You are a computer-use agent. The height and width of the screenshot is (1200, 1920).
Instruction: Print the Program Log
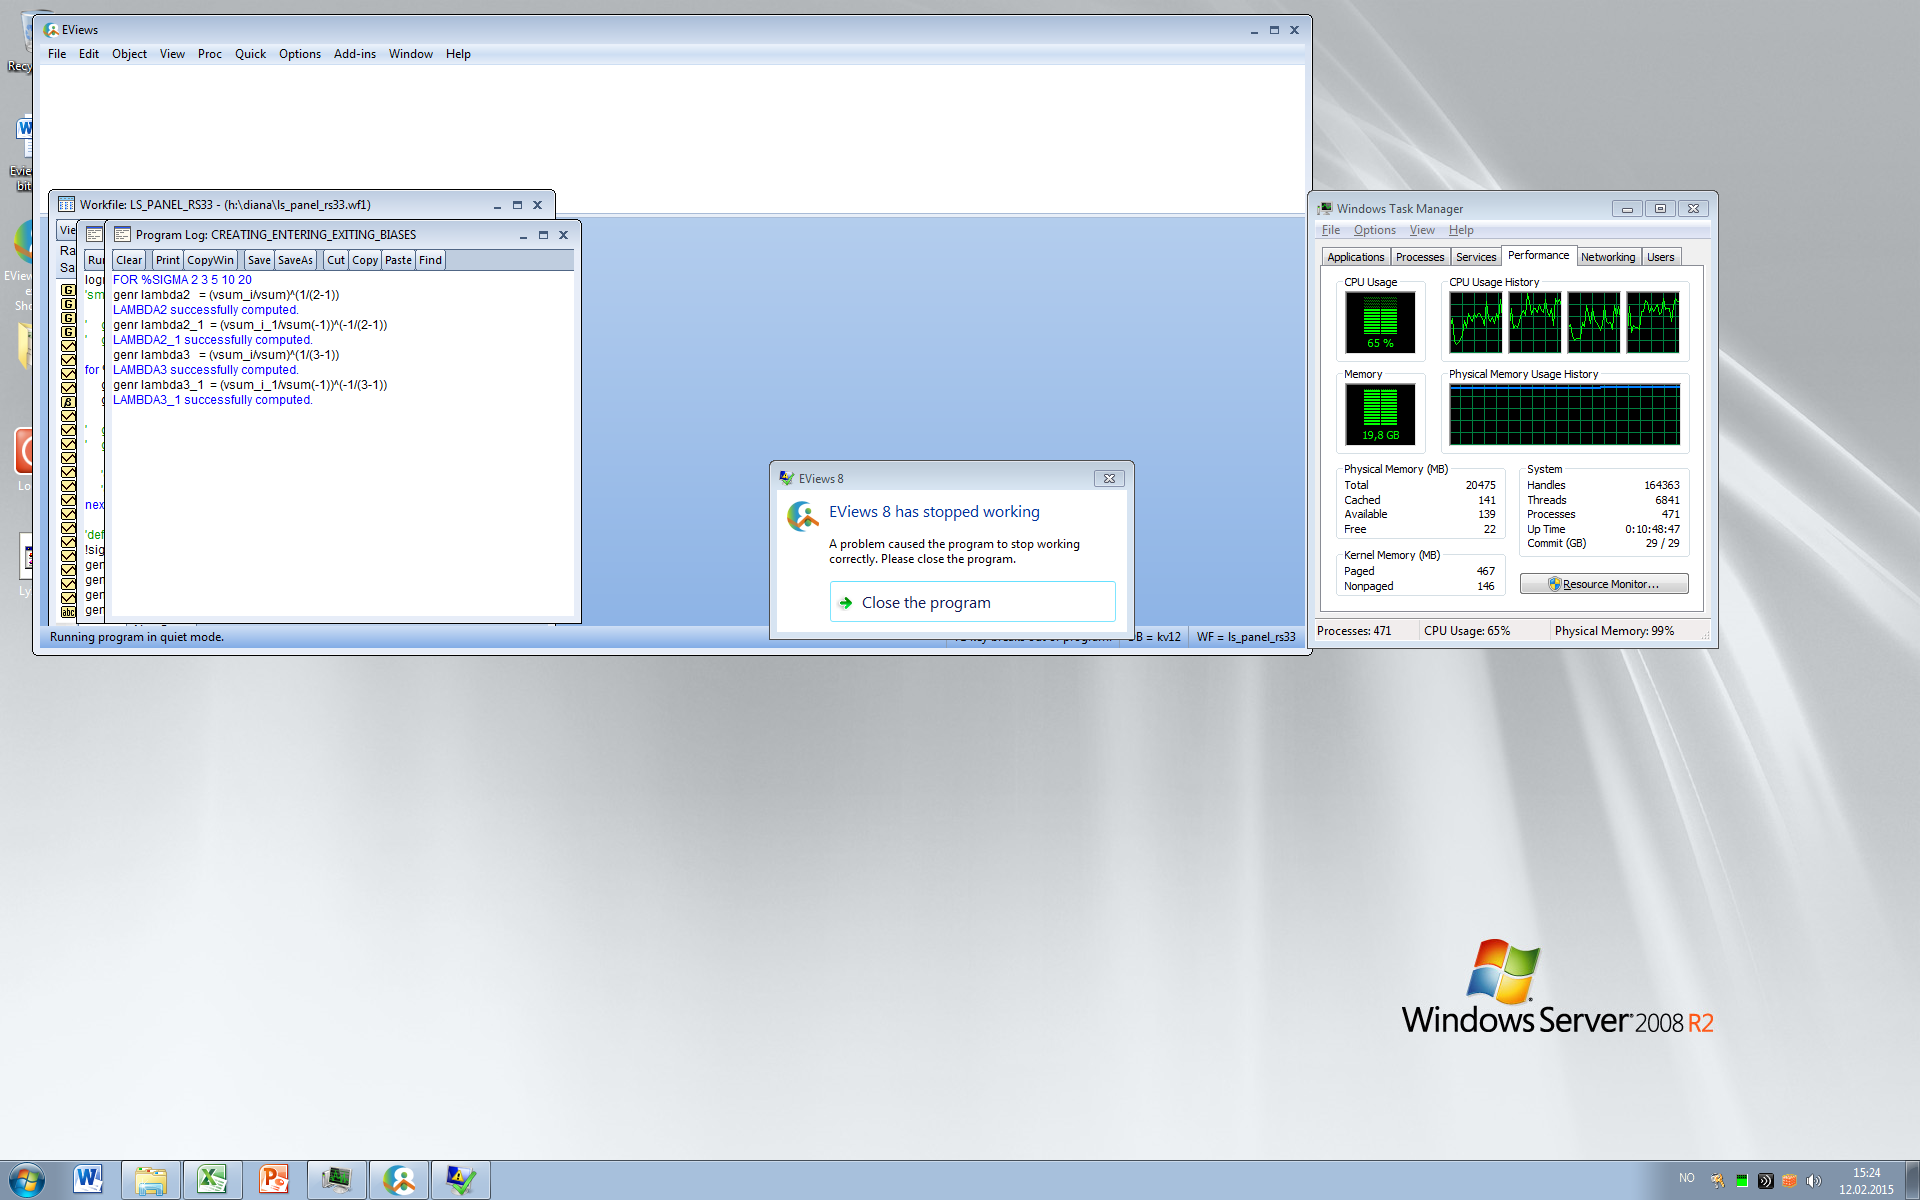[167, 260]
